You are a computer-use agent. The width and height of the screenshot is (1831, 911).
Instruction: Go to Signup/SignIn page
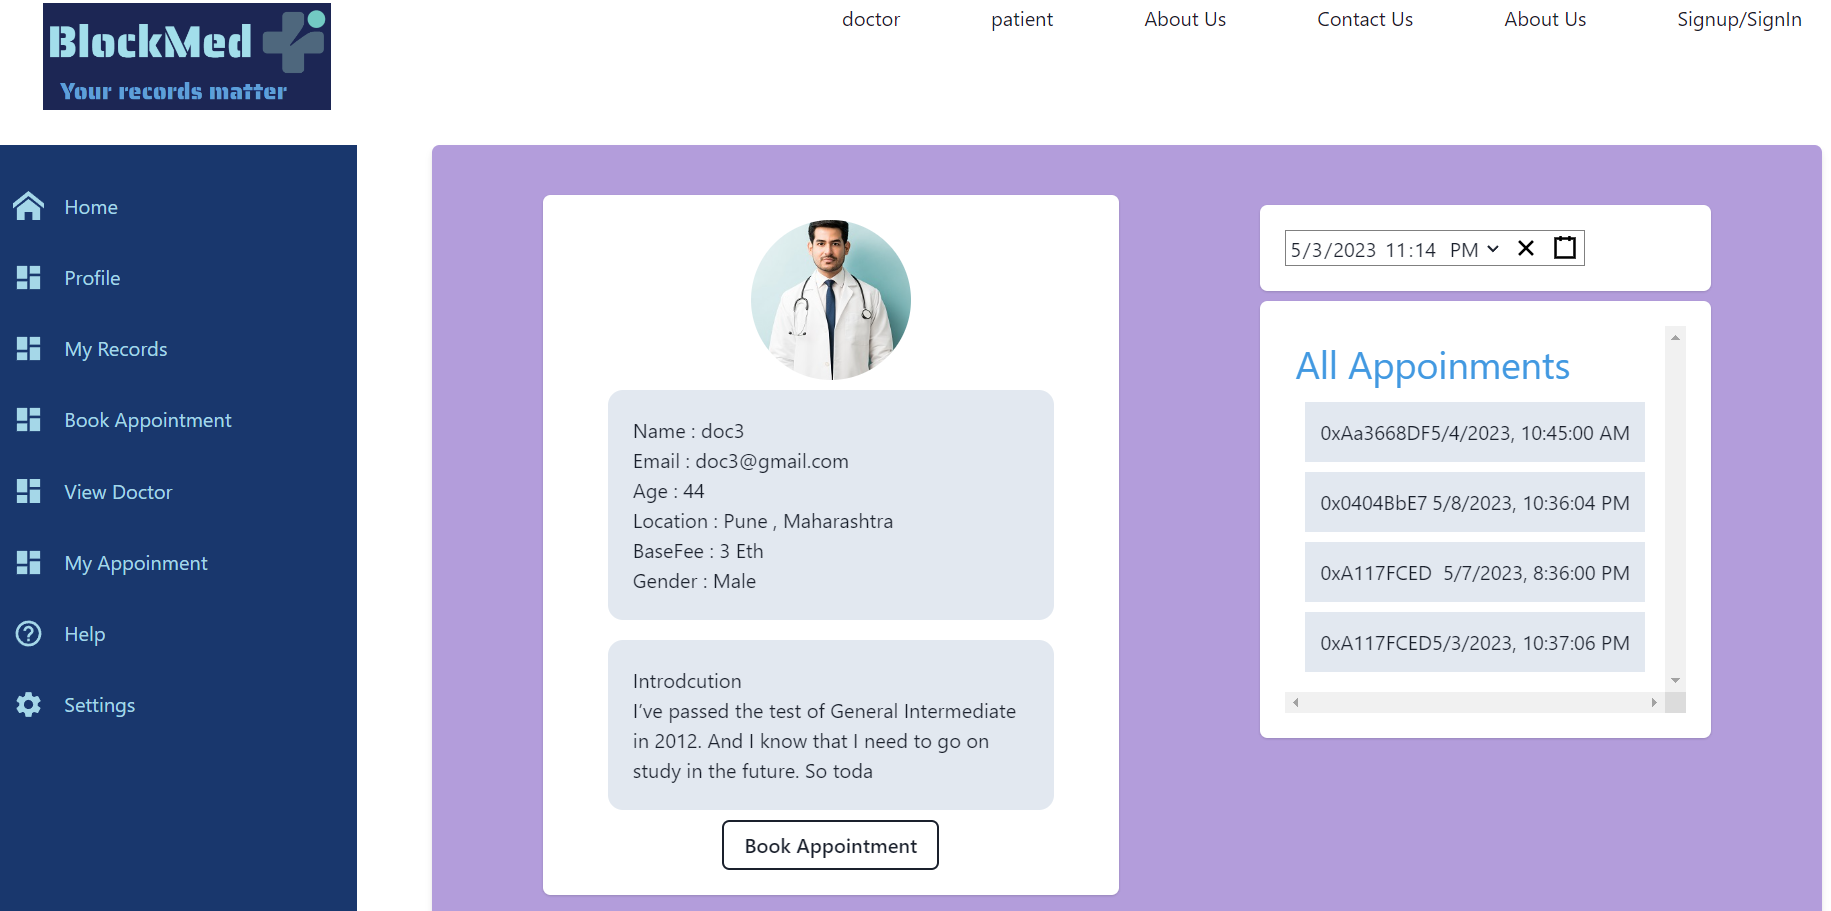pyautogui.click(x=1739, y=19)
